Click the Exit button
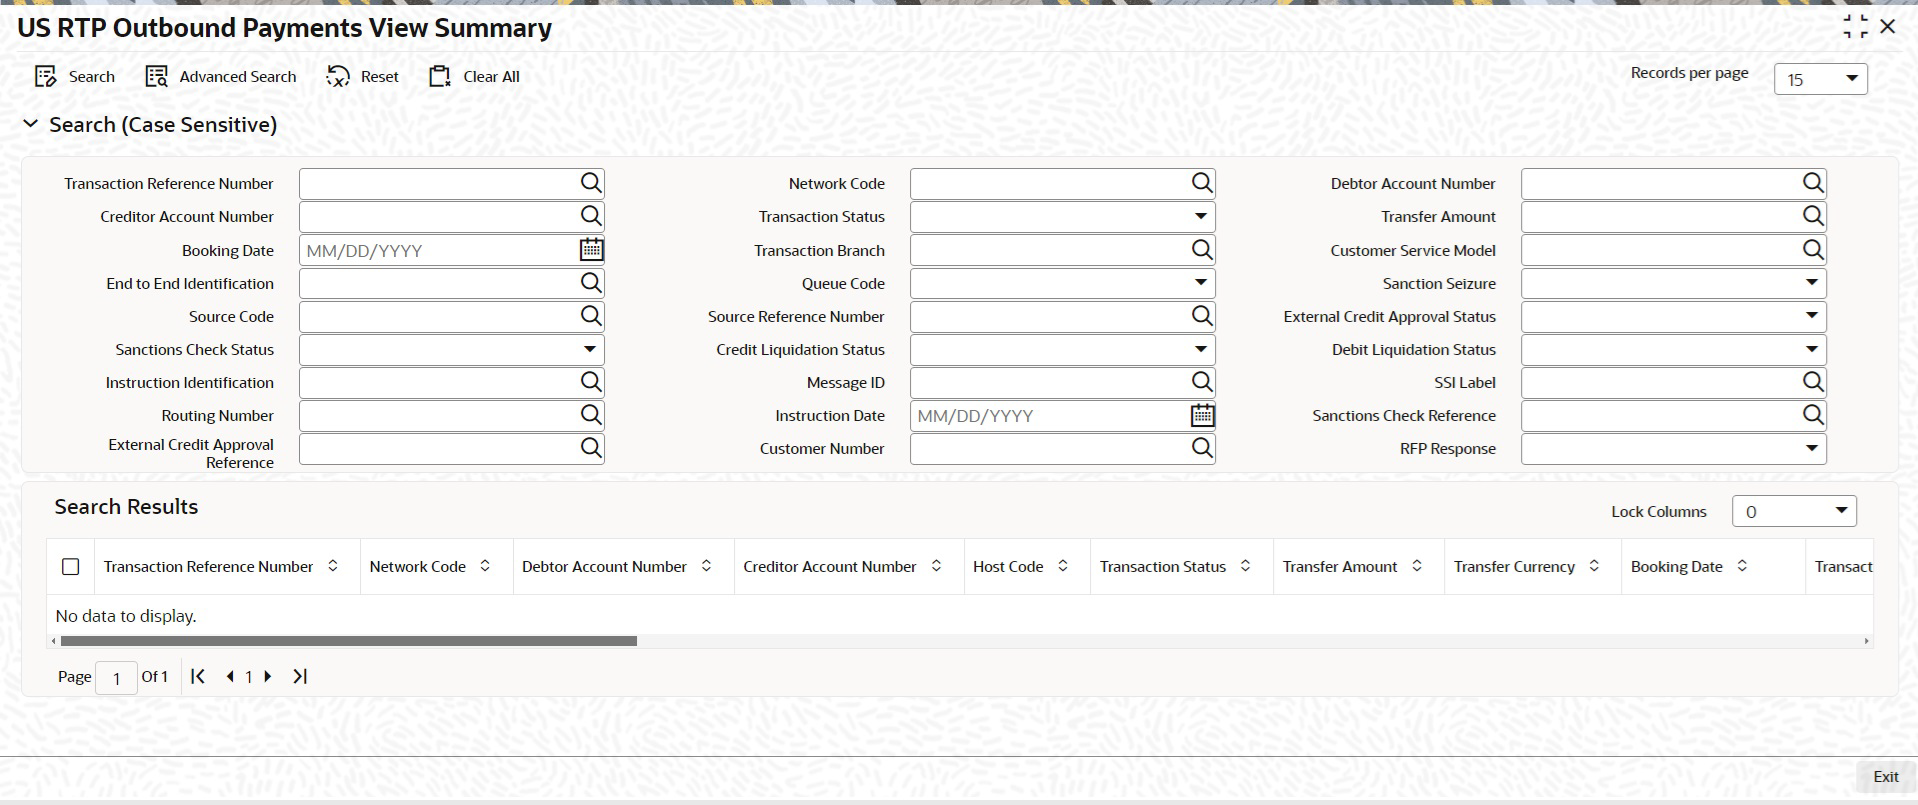The width and height of the screenshot is (1918, 805). pyautogui.click(x=1886, y=777)
